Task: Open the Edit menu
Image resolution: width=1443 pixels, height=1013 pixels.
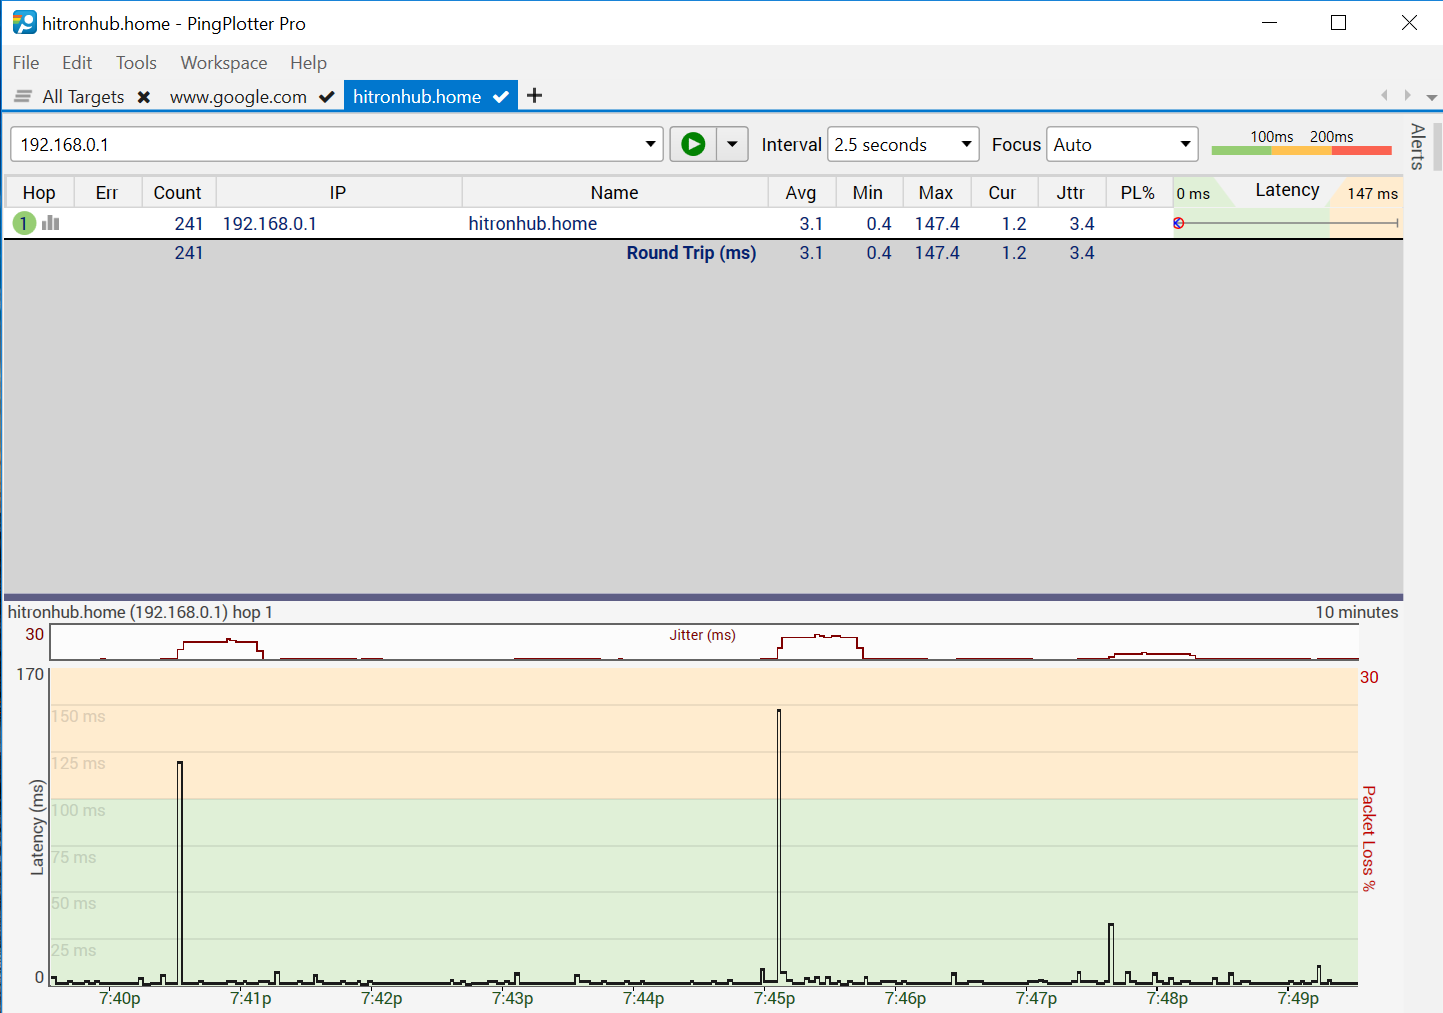Action: pos(77,62)
